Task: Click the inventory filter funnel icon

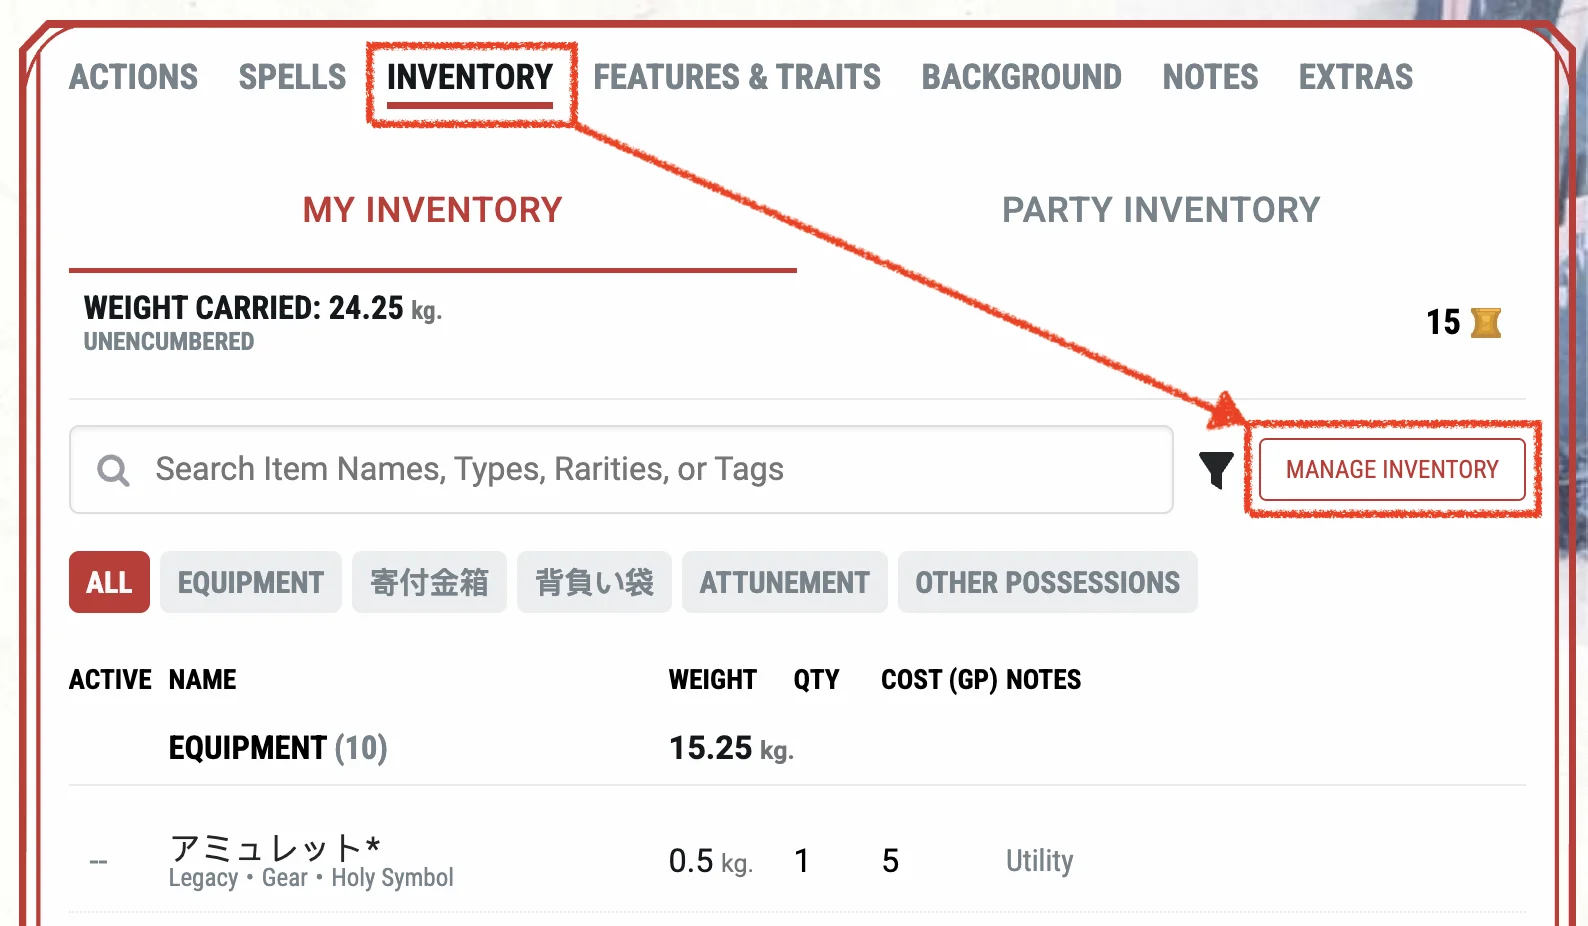Action: click(1216, 469)
